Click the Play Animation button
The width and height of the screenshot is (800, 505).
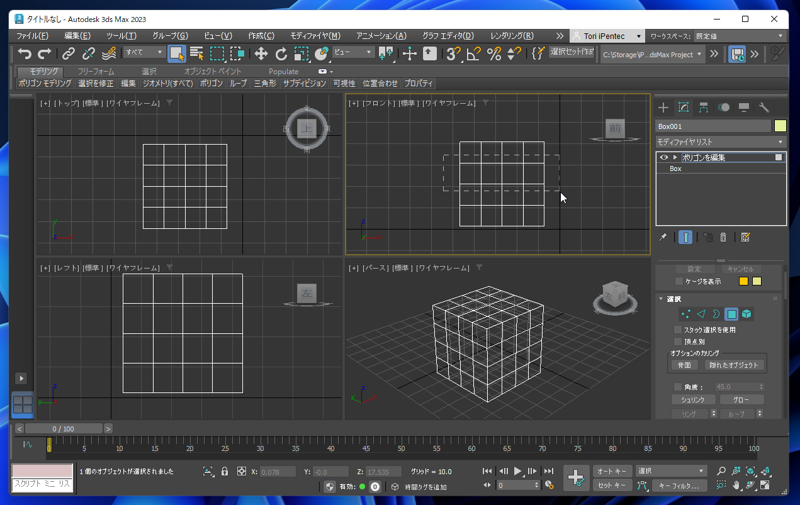(517, 471)
